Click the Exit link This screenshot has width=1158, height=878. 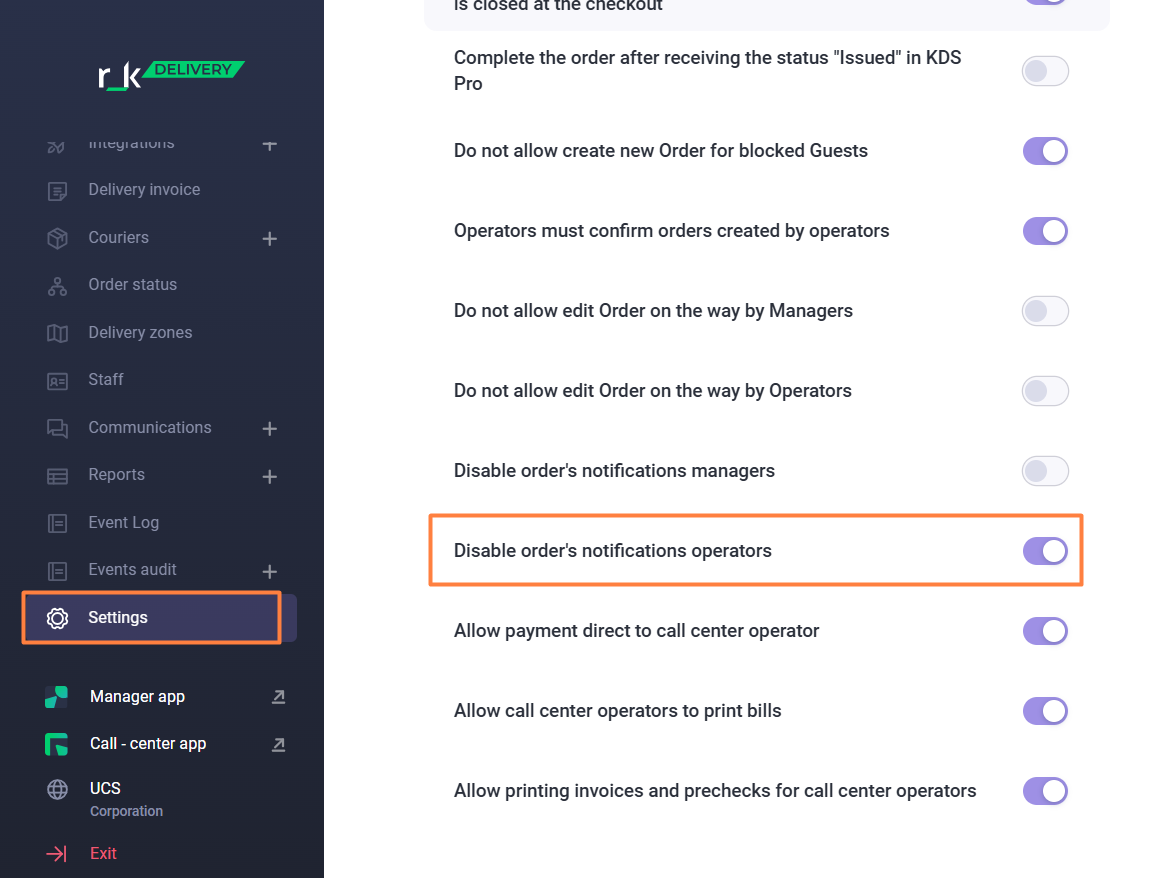pos(103,854)
